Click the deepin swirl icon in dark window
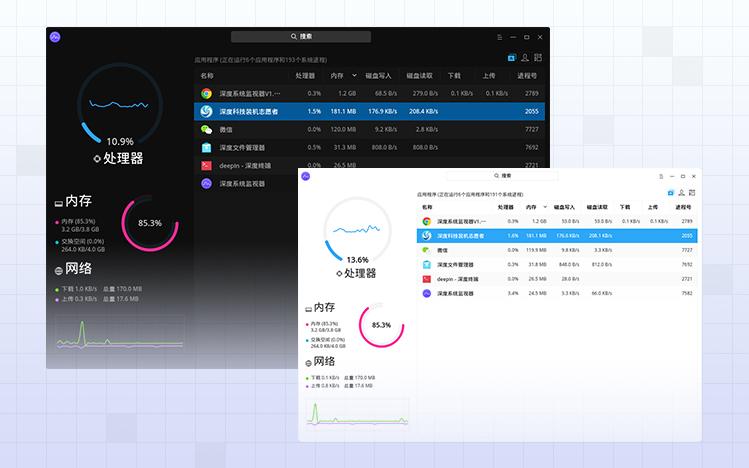The image size is (749, 468). coord(206,111)
